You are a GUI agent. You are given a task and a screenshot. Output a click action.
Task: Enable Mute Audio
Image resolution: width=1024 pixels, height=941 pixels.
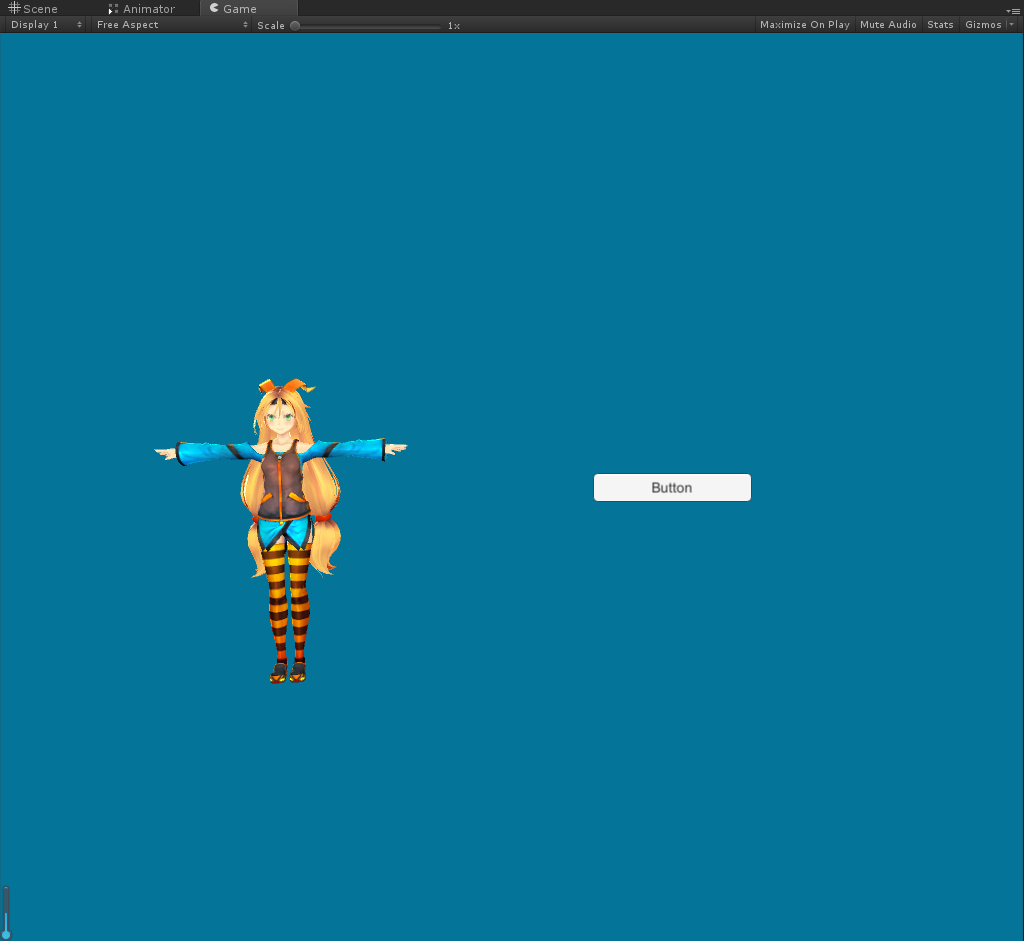click(x=888, y=25)
